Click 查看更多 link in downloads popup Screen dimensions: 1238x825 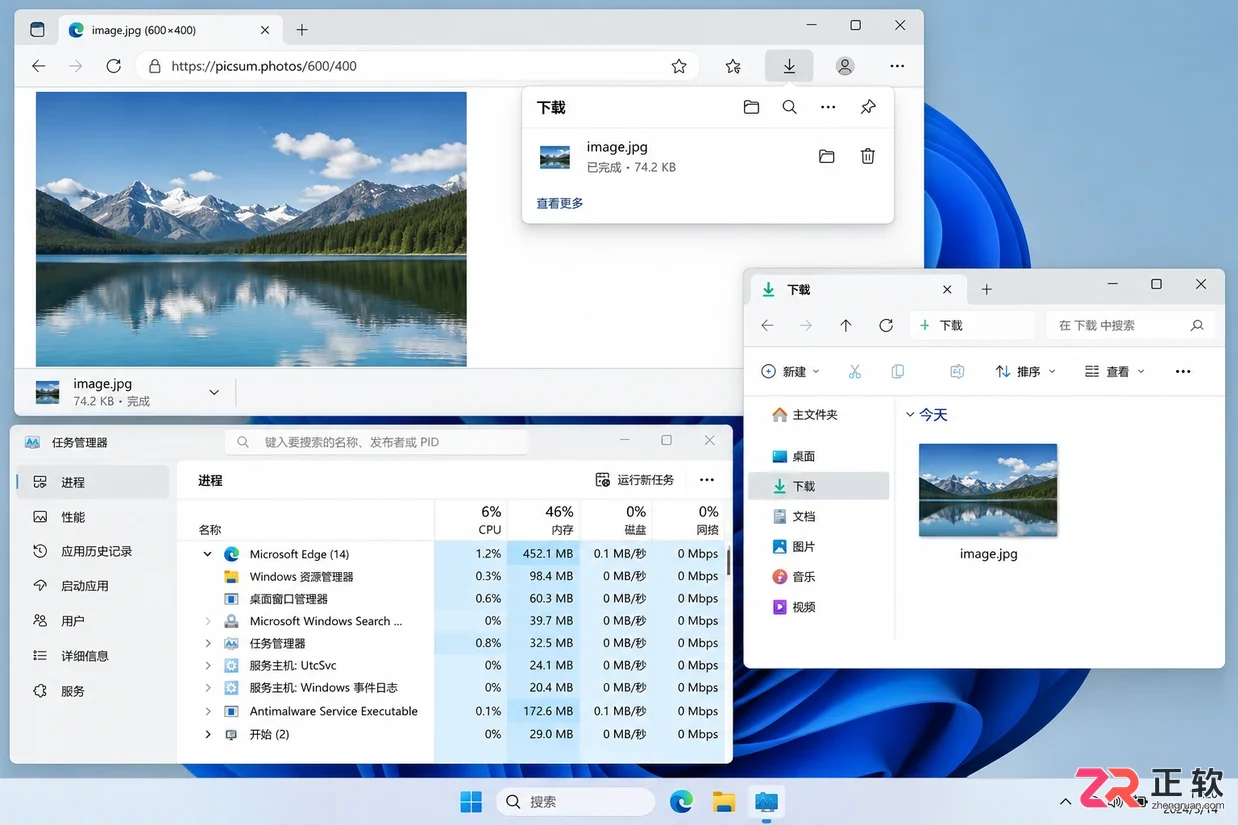point(560,203)
